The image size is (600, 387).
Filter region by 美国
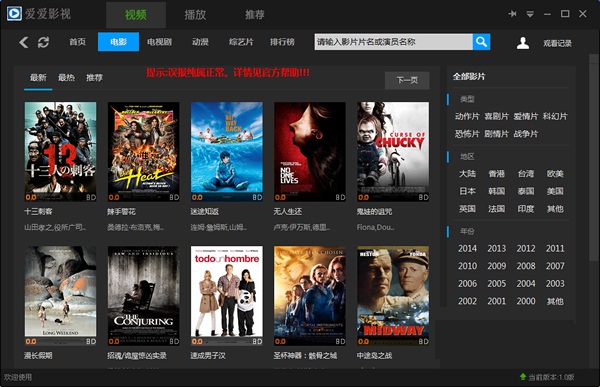point(555,191)
